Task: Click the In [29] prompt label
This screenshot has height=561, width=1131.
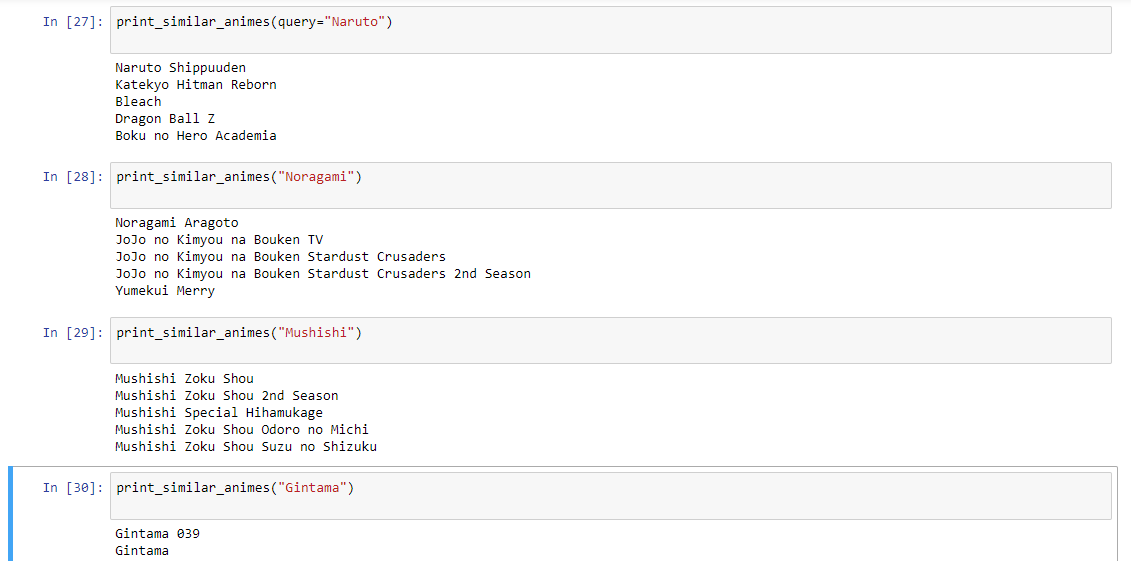Action: pos(73,332)
